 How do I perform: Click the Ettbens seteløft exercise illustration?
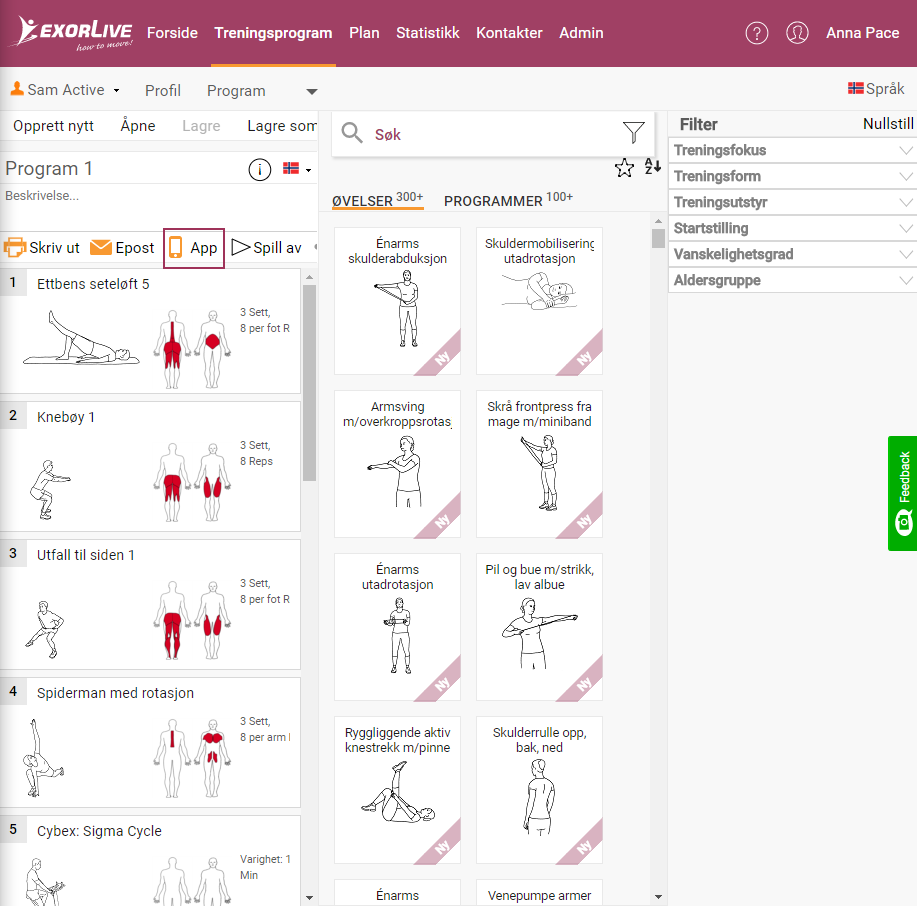click(81, 339)
